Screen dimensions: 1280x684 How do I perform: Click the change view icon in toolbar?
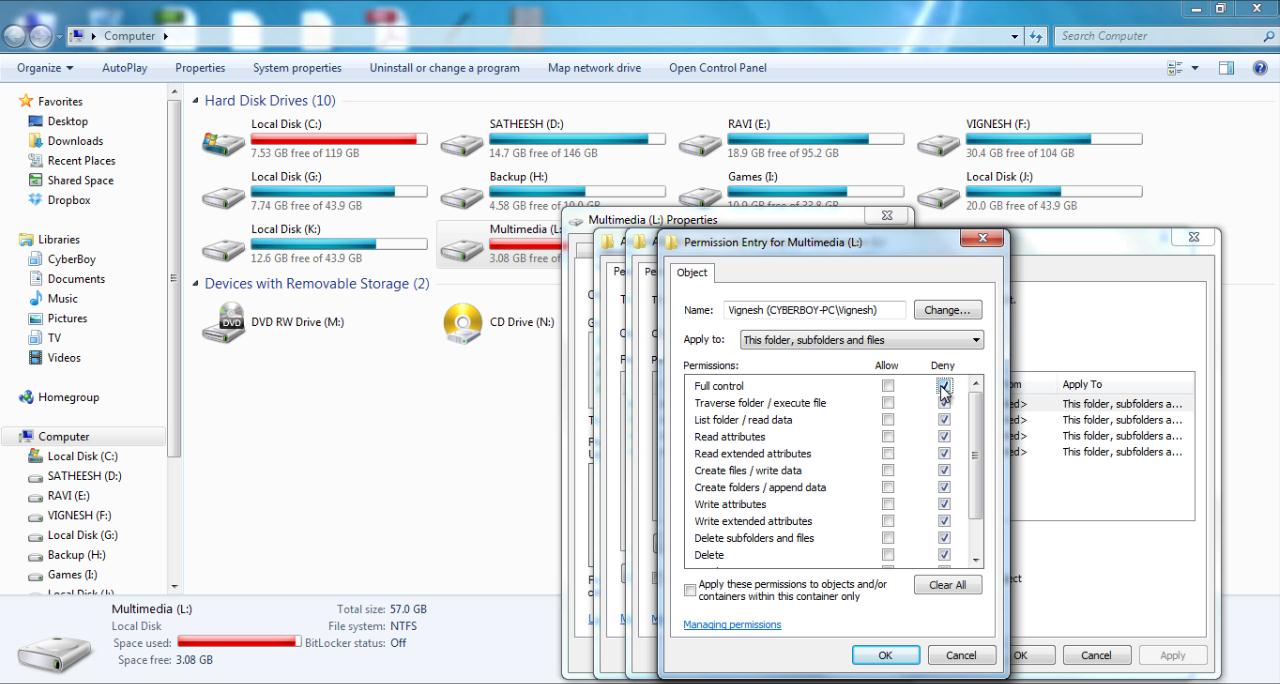pos(1175,68)
